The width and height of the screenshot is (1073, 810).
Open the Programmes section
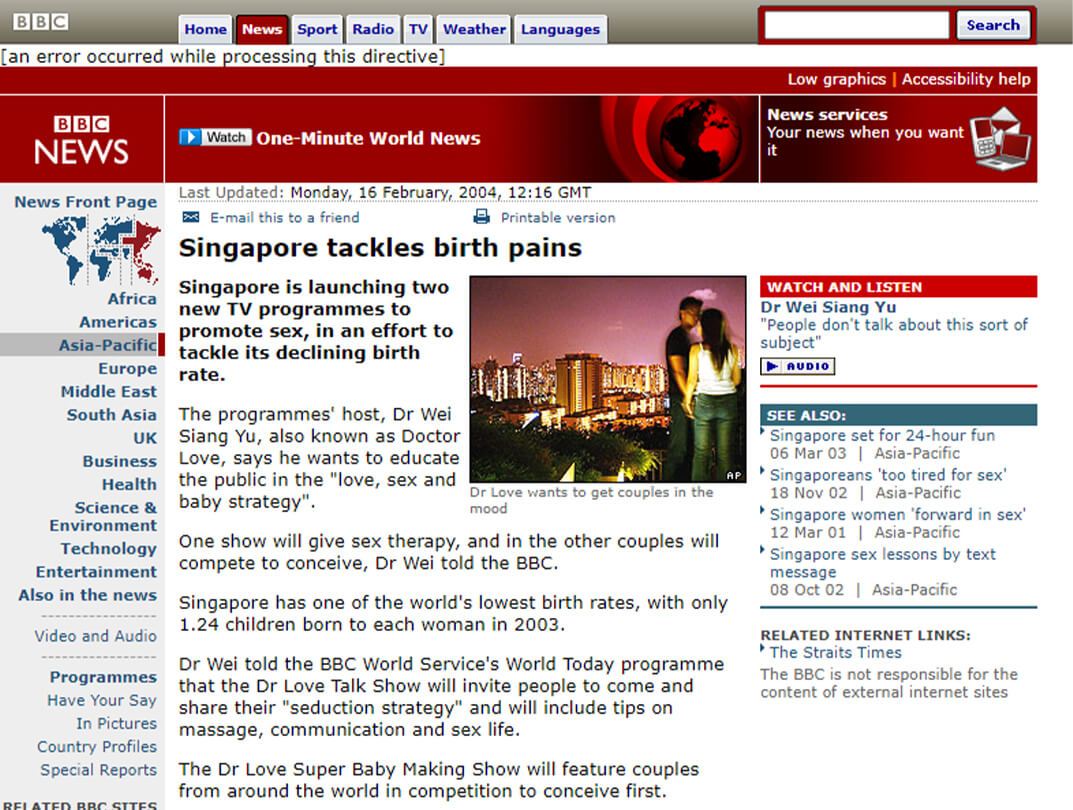tap(103, 677)
